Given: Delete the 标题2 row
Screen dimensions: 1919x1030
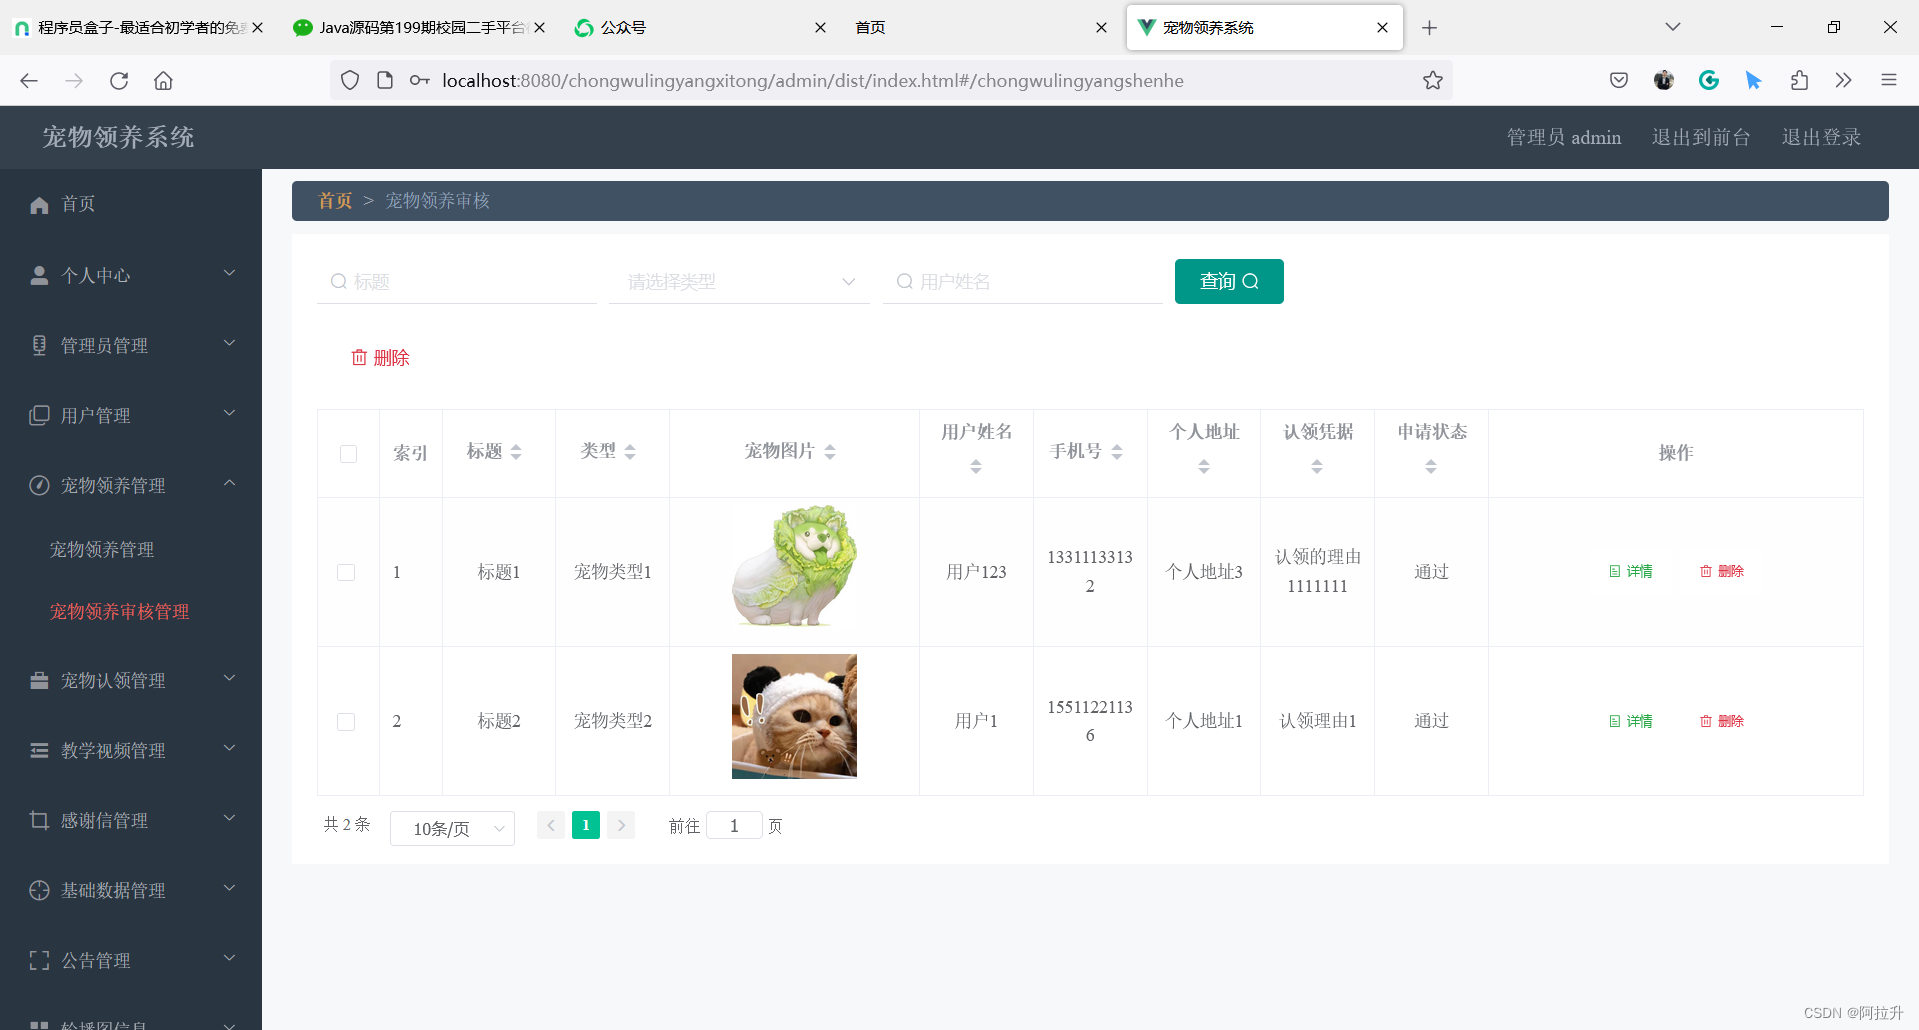Looking at the screenshot, I should 1721,721.
